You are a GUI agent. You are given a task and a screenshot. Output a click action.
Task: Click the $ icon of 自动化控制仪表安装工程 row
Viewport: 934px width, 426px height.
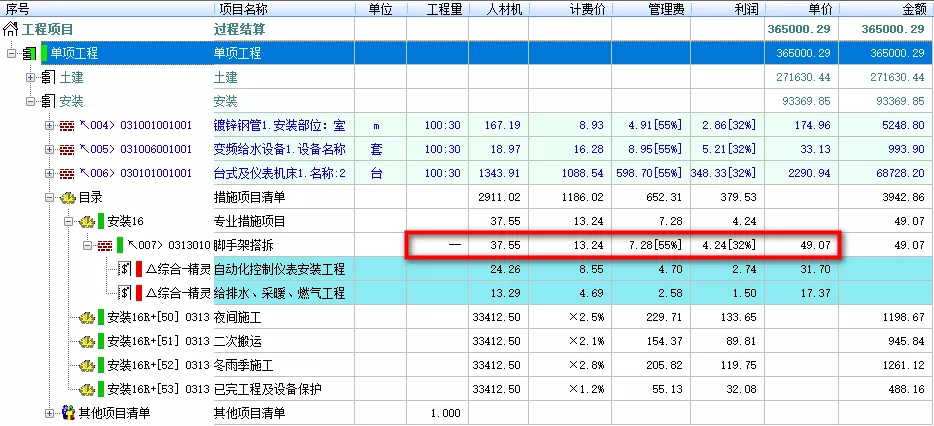(x=125, y=269)
